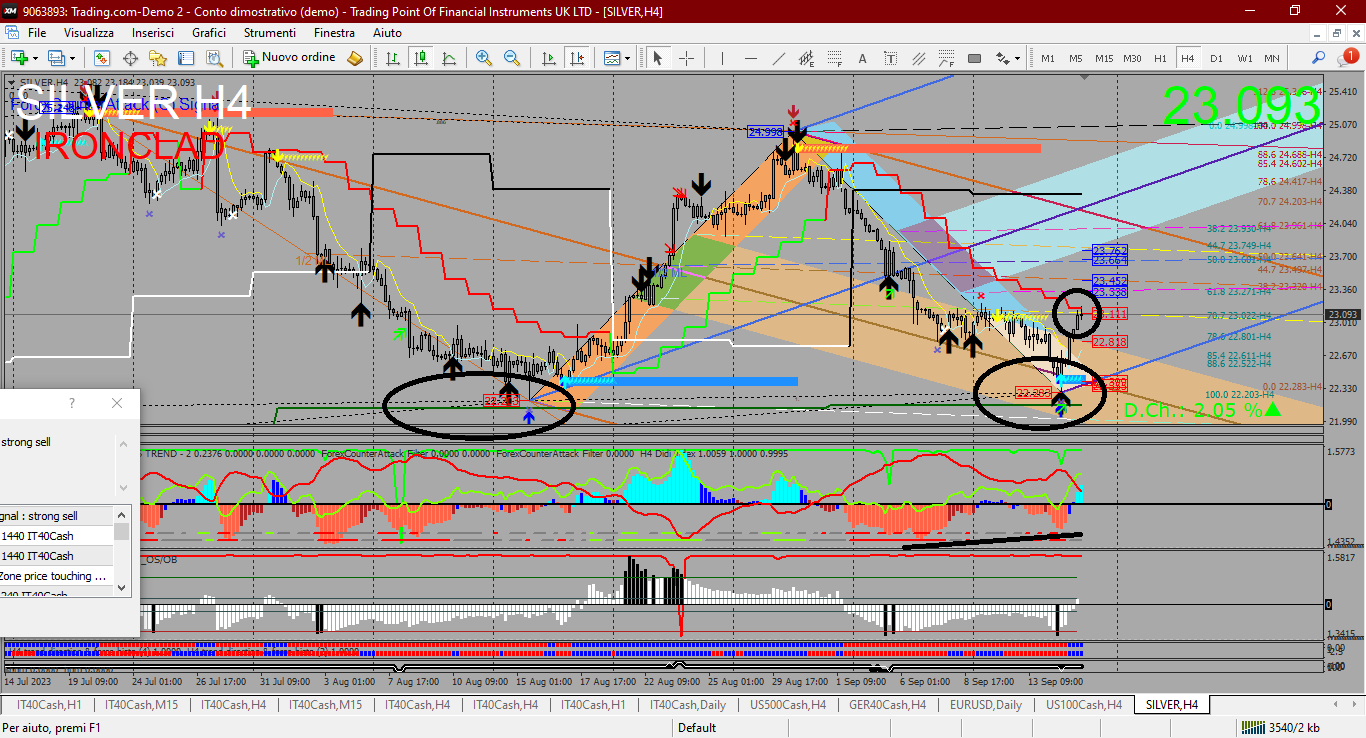Select the arrow cursor tool
1366x738 pixels.
pyautogui.click(x=657, y=58)
